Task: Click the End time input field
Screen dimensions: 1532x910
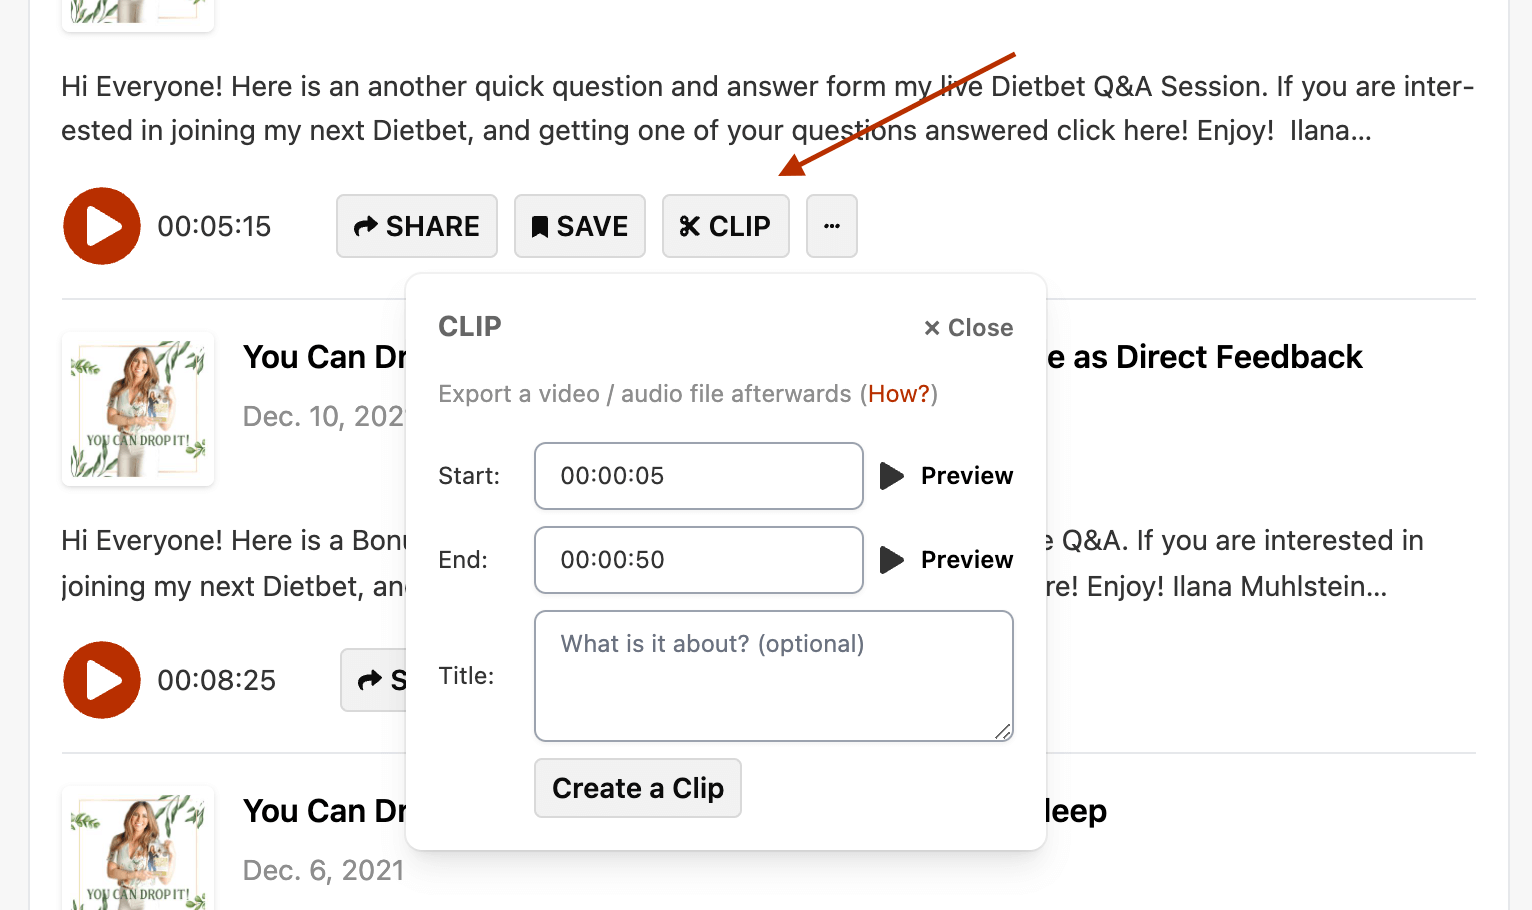Action: point(699,560)
